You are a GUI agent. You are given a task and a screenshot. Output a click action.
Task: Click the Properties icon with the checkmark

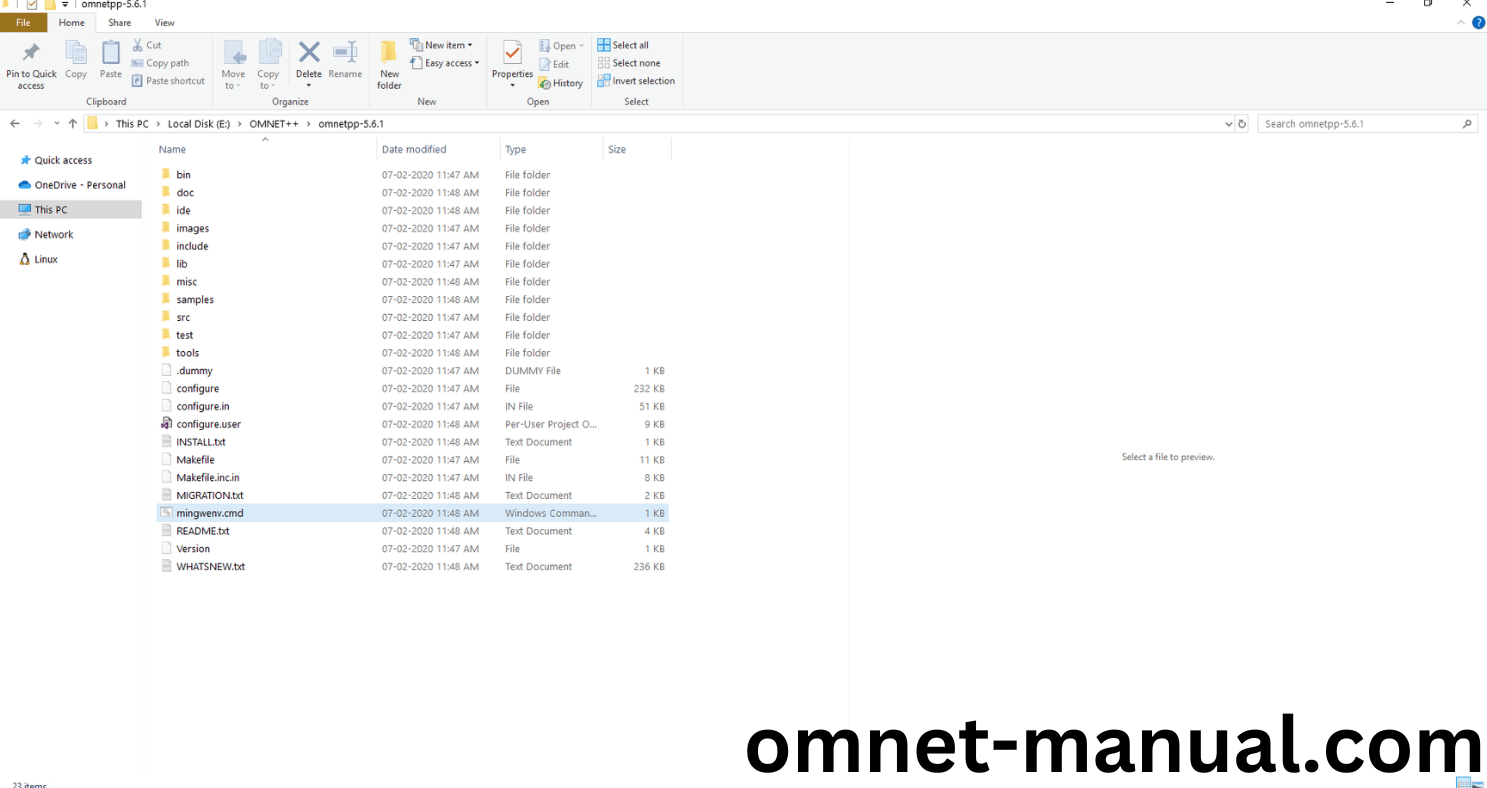(x=512, y=53)
